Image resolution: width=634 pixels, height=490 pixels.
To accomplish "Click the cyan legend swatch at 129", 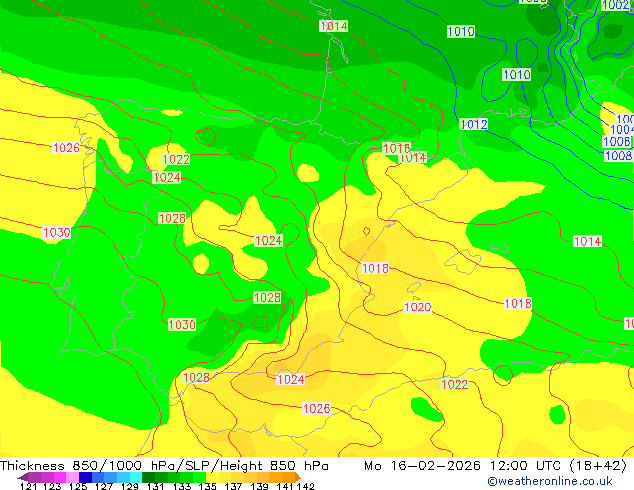I will coord(136,477).
